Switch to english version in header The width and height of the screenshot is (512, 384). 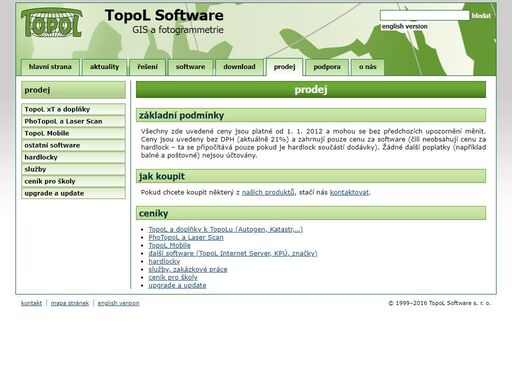pos(404,26)
